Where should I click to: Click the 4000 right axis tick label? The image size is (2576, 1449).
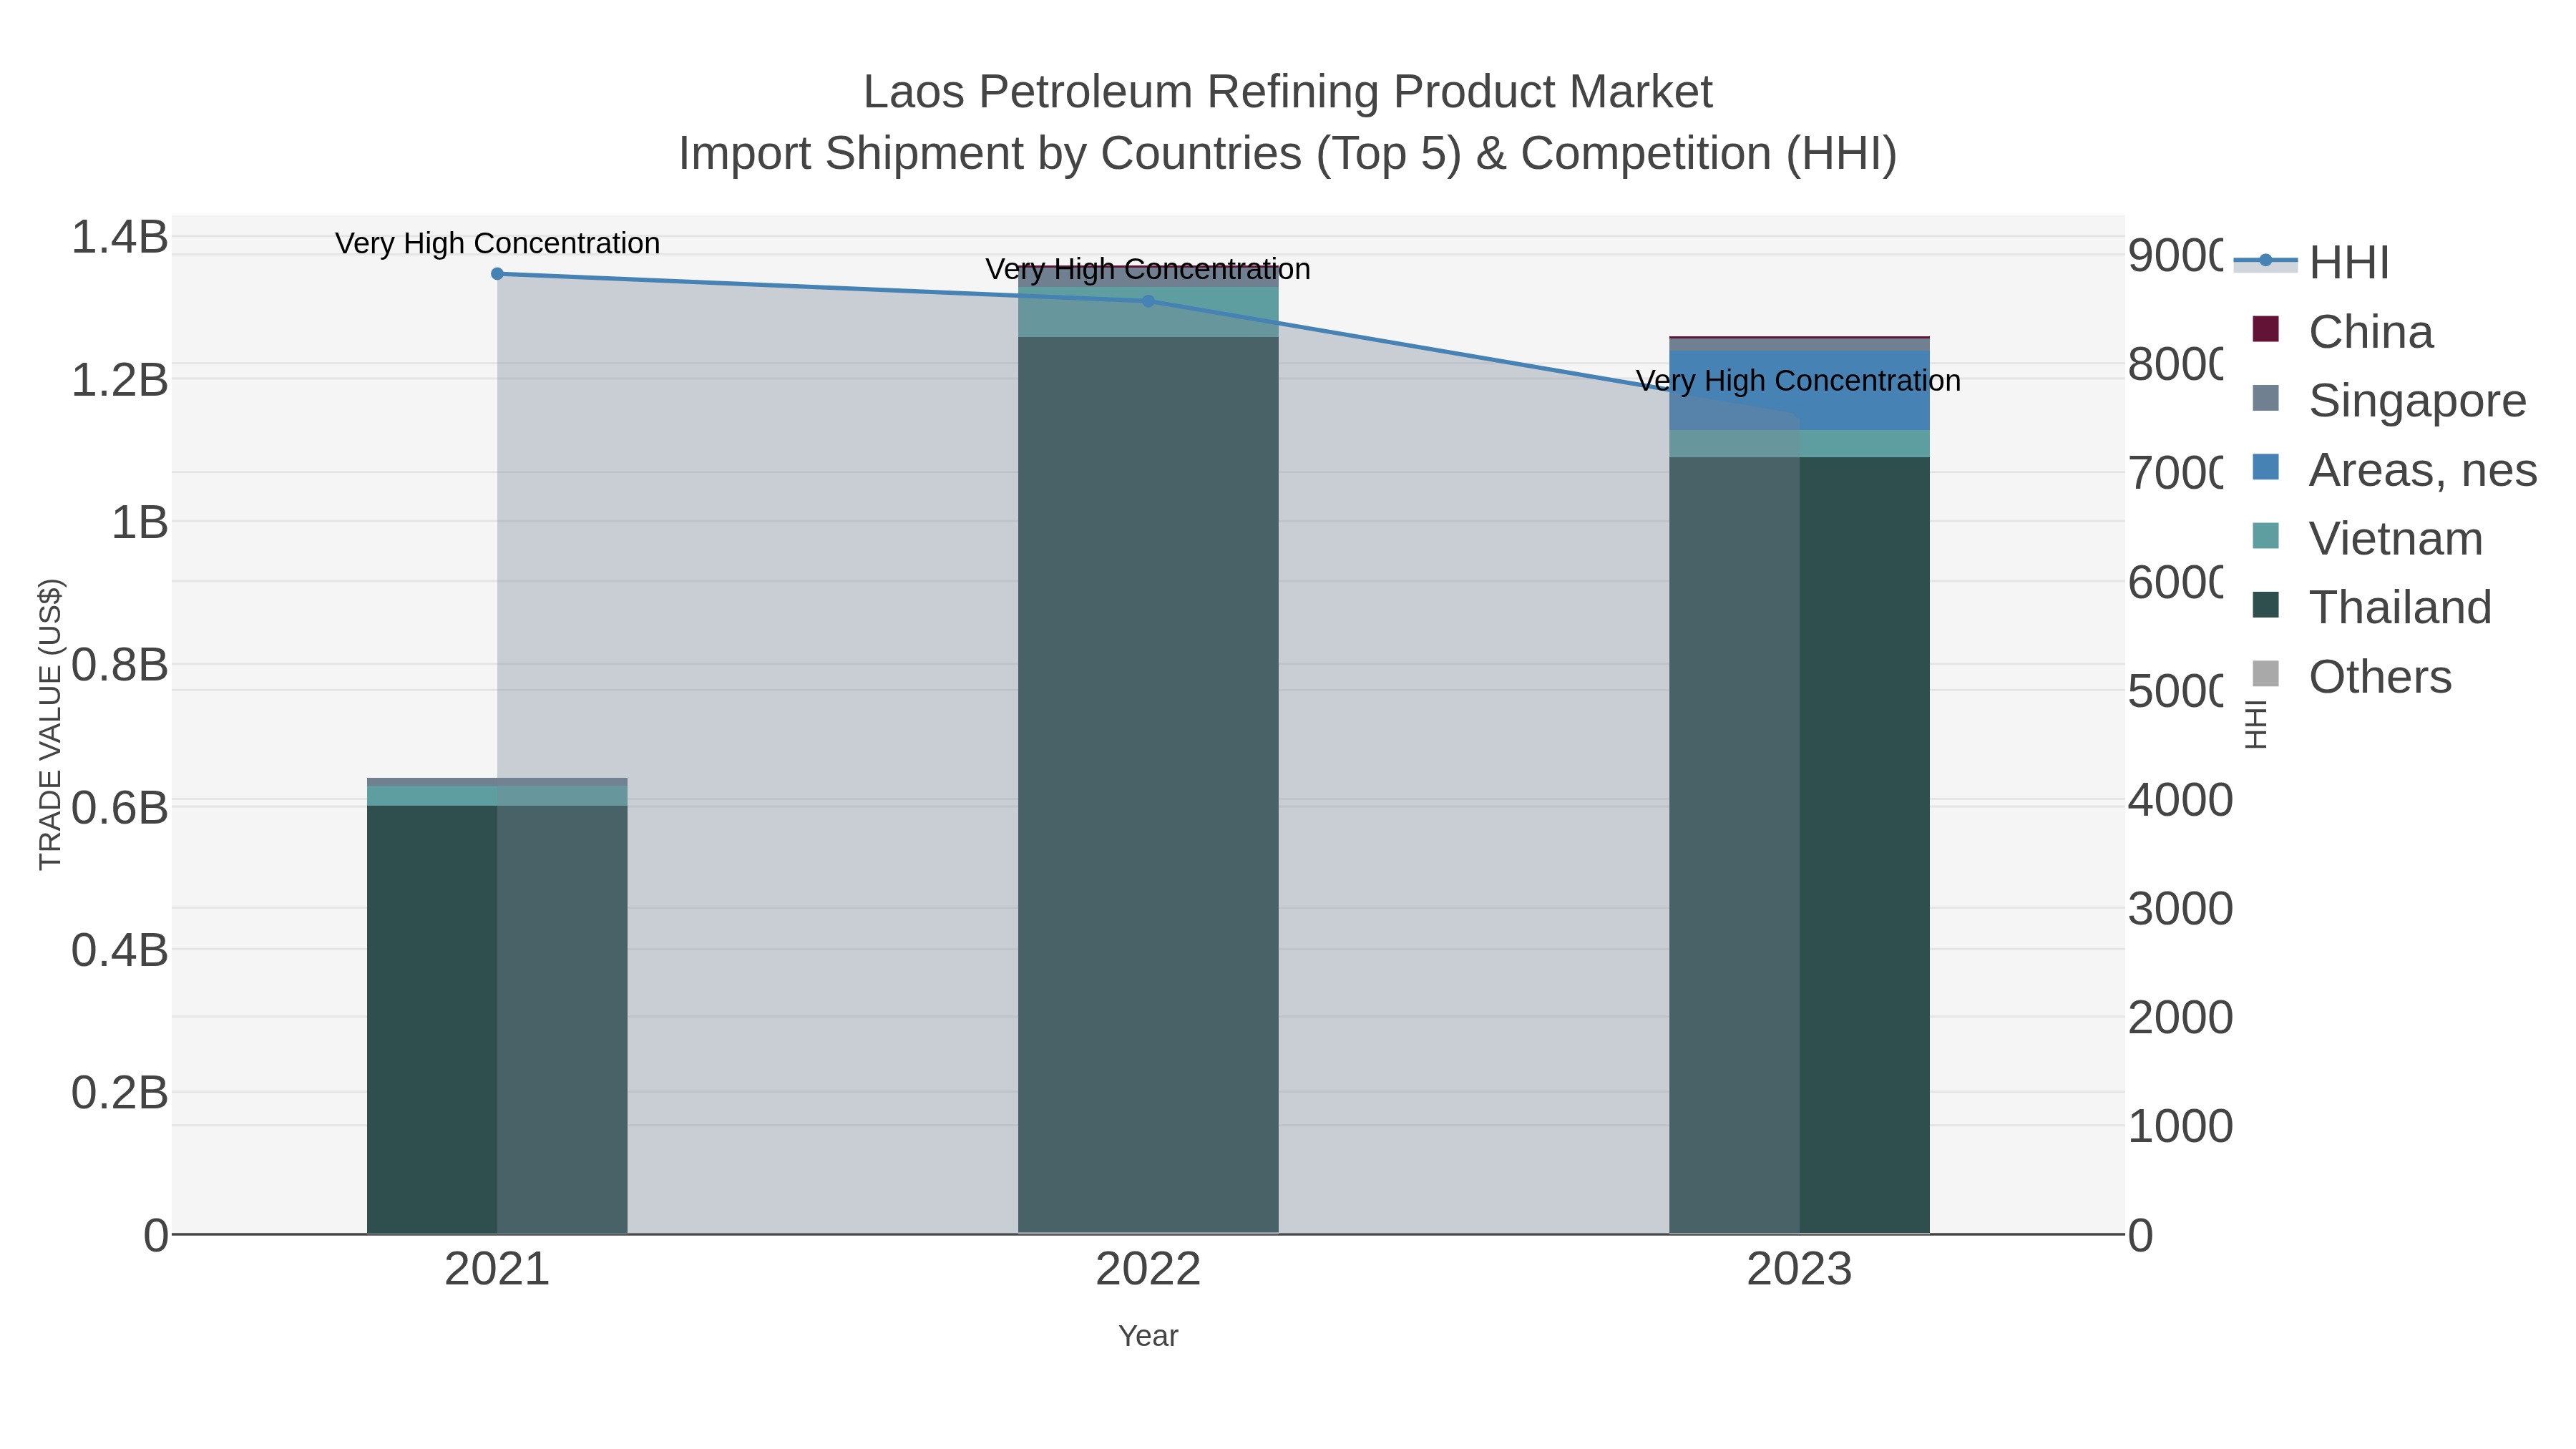(x=2180, y=800)
